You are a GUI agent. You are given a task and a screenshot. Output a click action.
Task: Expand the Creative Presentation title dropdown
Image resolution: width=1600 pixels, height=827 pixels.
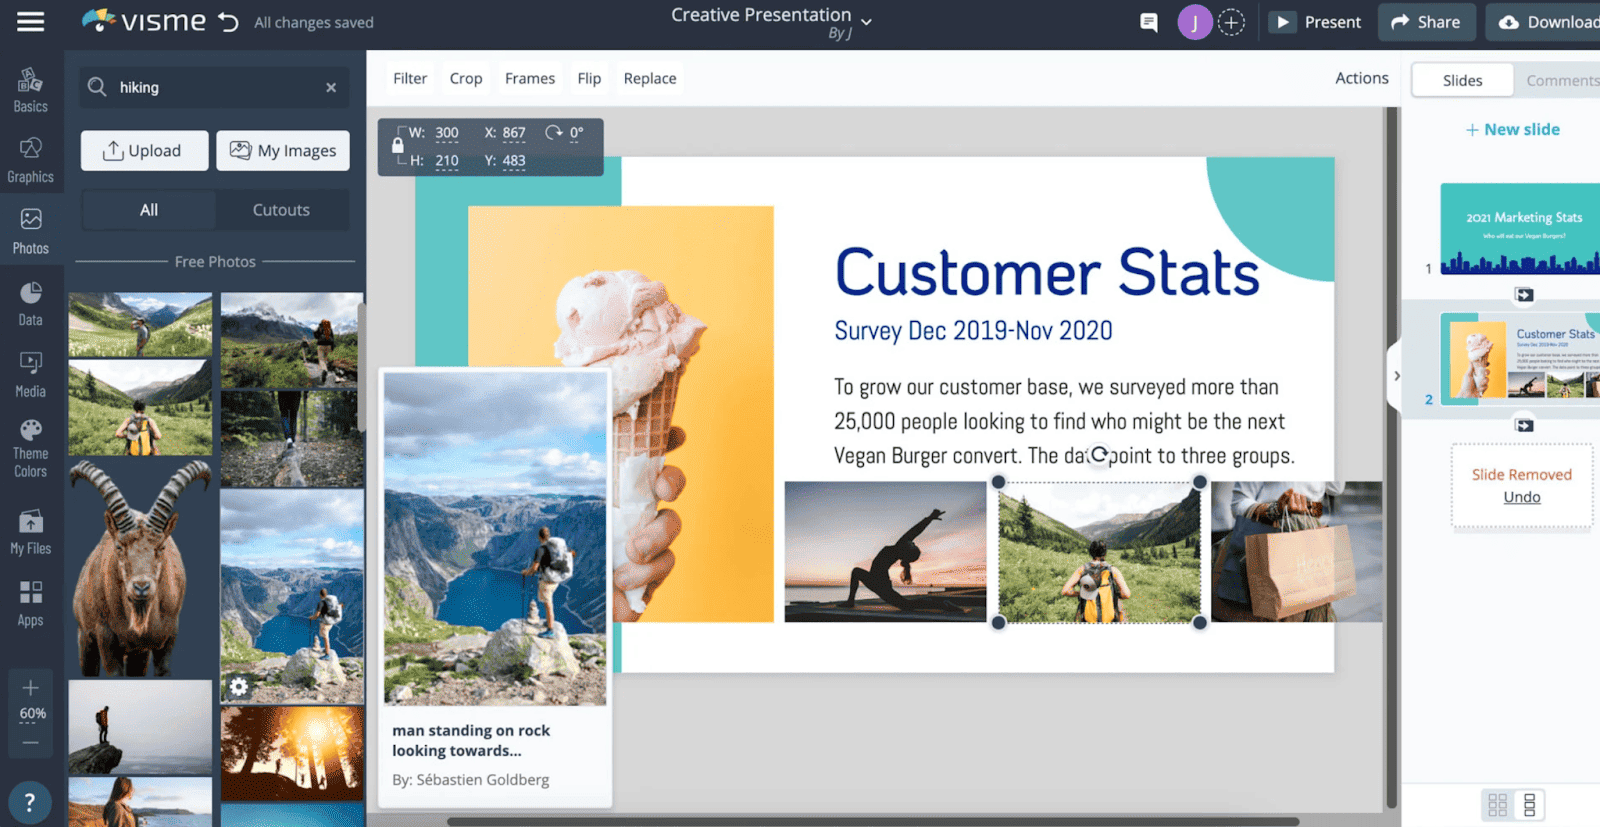[866, 21]
